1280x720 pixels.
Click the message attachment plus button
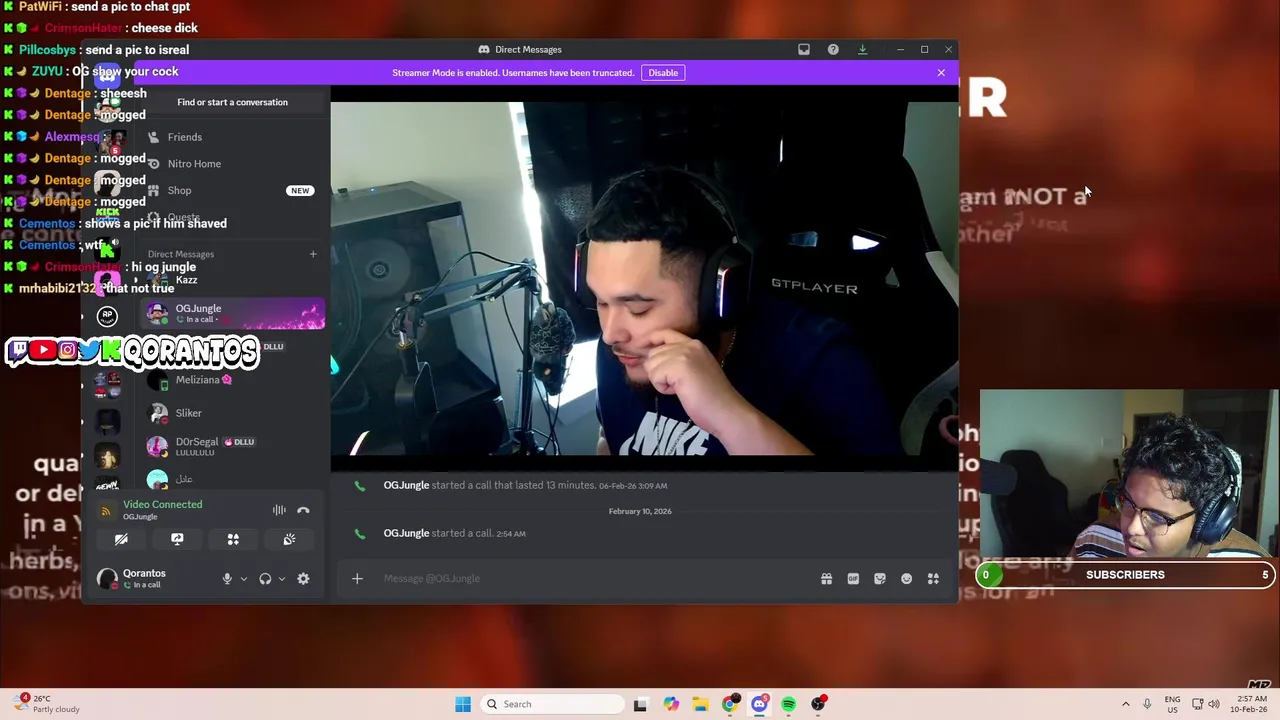[357, 578]
